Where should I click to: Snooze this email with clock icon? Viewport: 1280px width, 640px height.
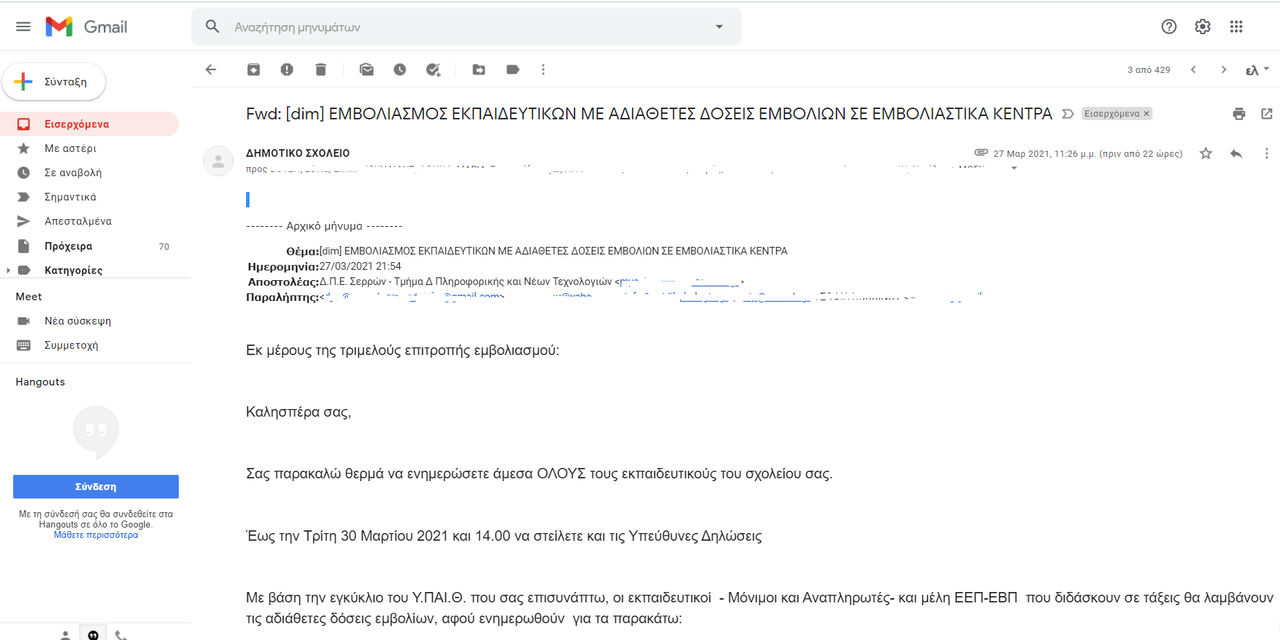[x=400, y=70]
